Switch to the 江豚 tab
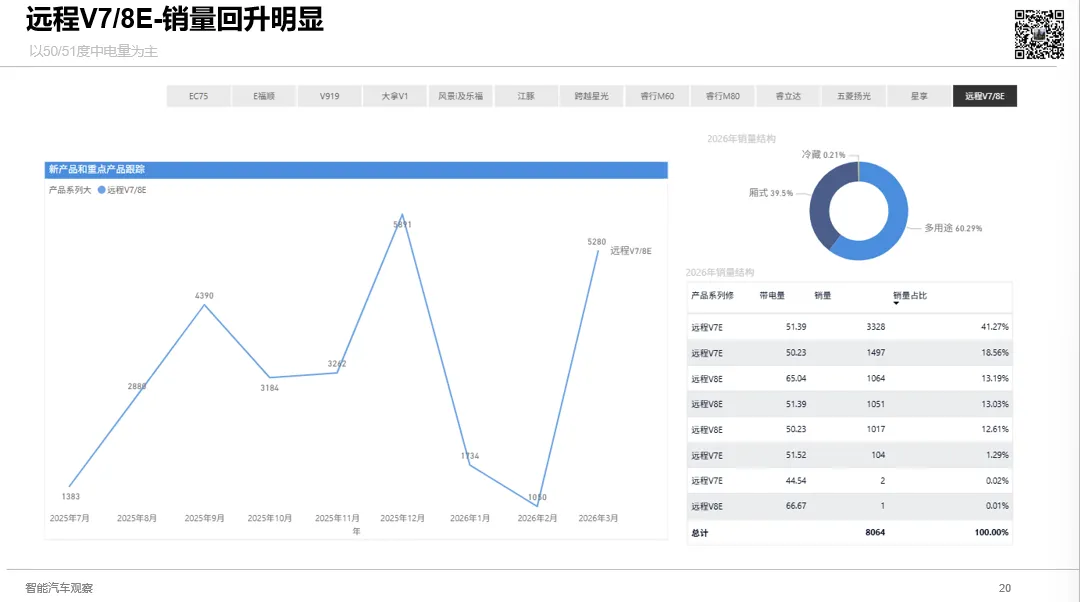1080x602 pixels. tap(527, 95)
